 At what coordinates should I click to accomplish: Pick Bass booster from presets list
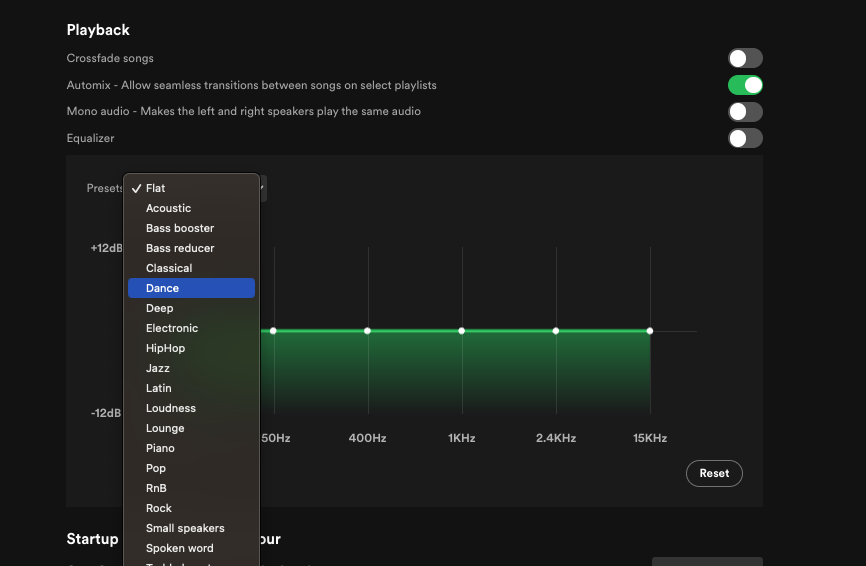tap(191, 228)
